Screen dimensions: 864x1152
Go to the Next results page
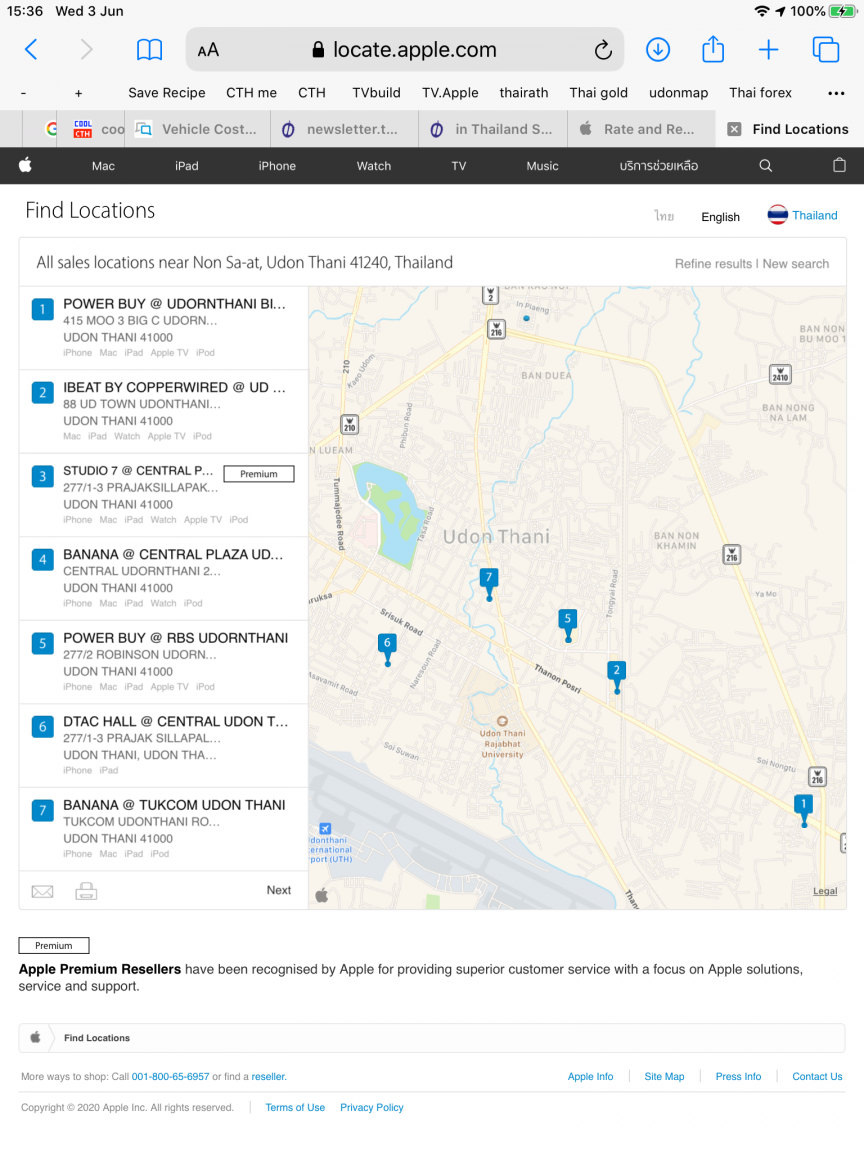[278, 890]
